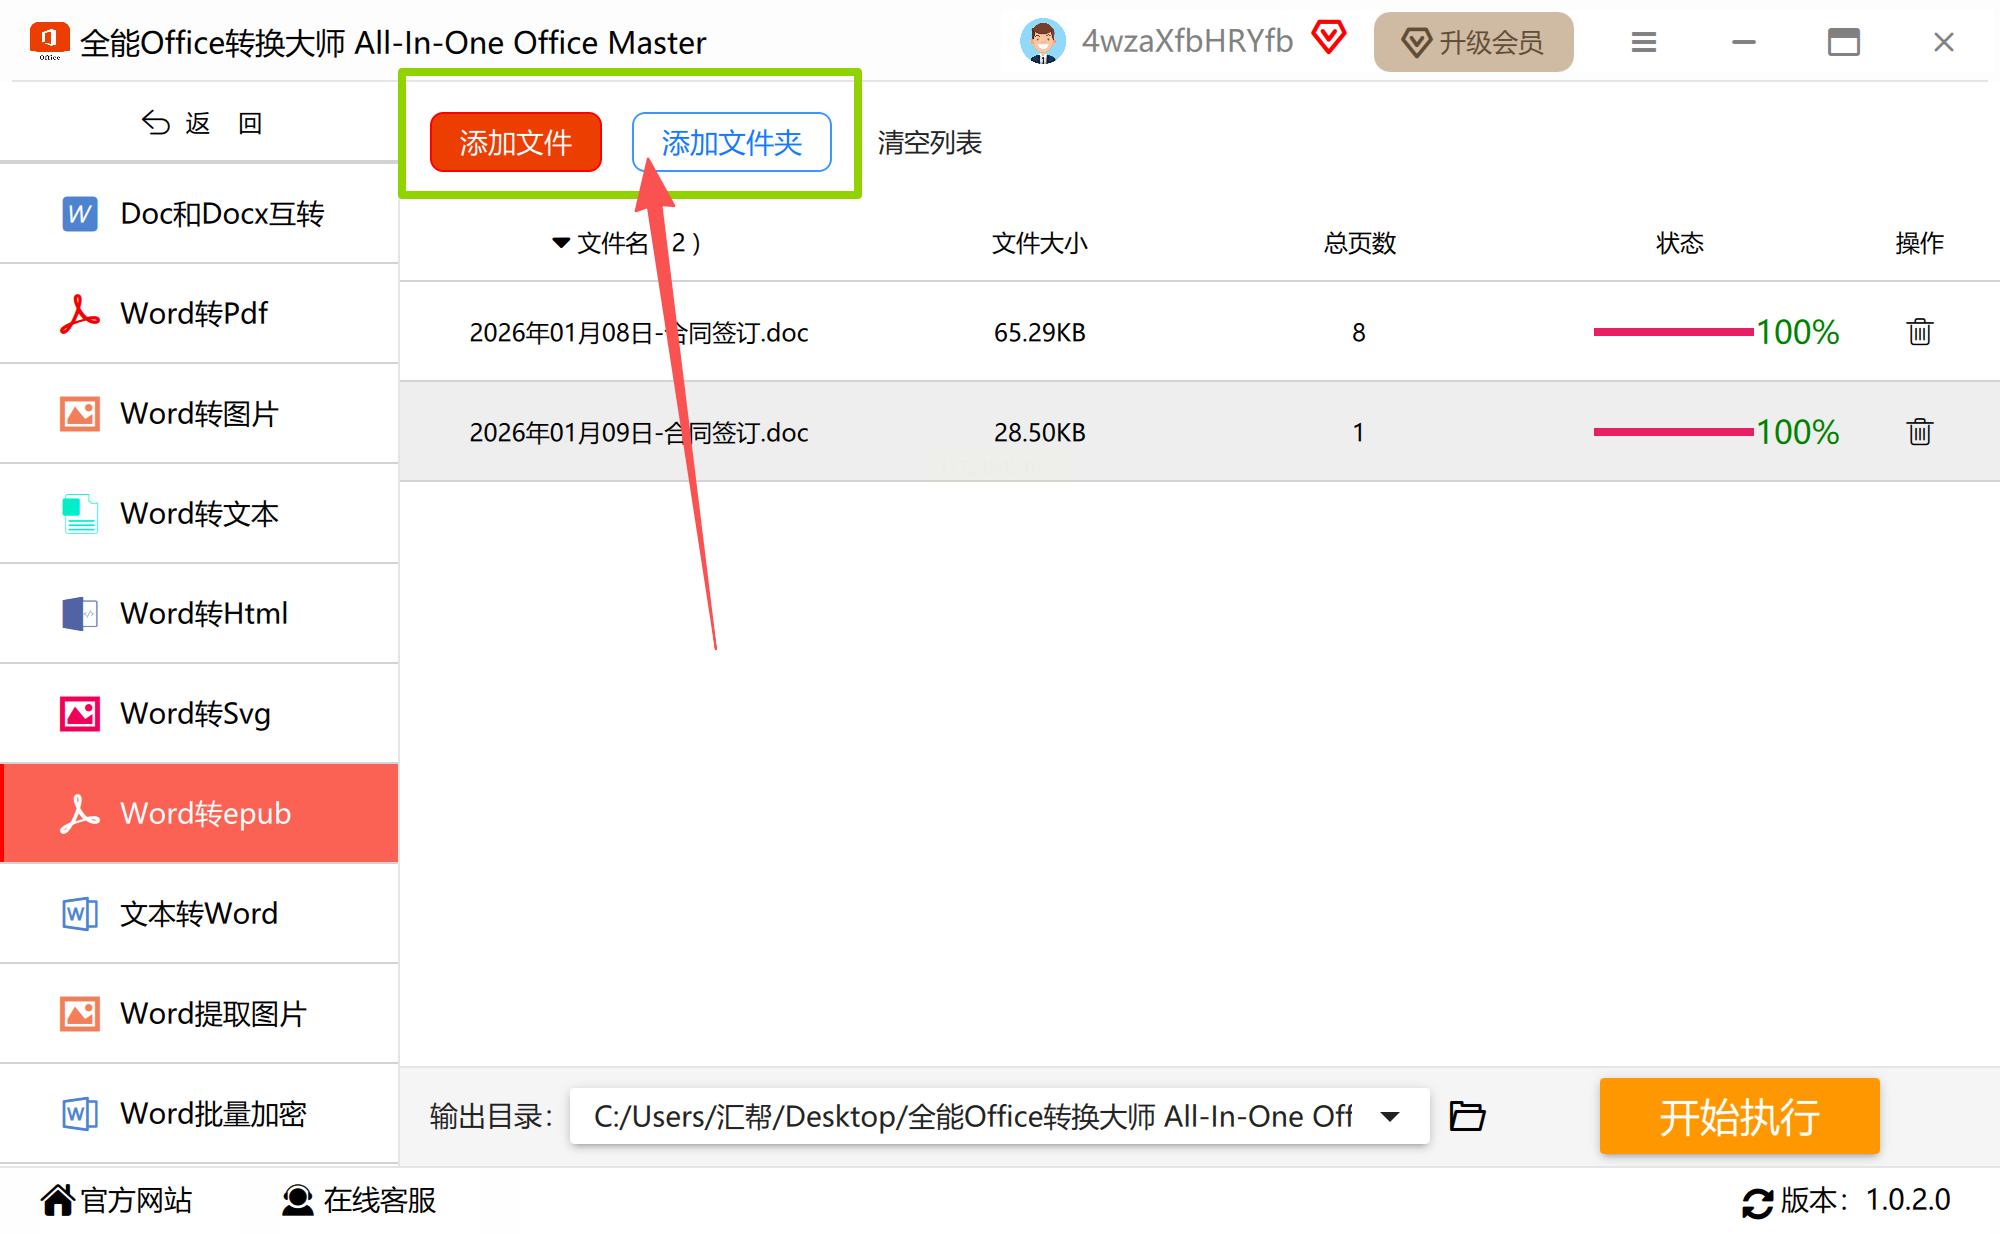Screen dimensions: 2000x1234
Task: Open the official website home icon
Action: click(58, 1200)
